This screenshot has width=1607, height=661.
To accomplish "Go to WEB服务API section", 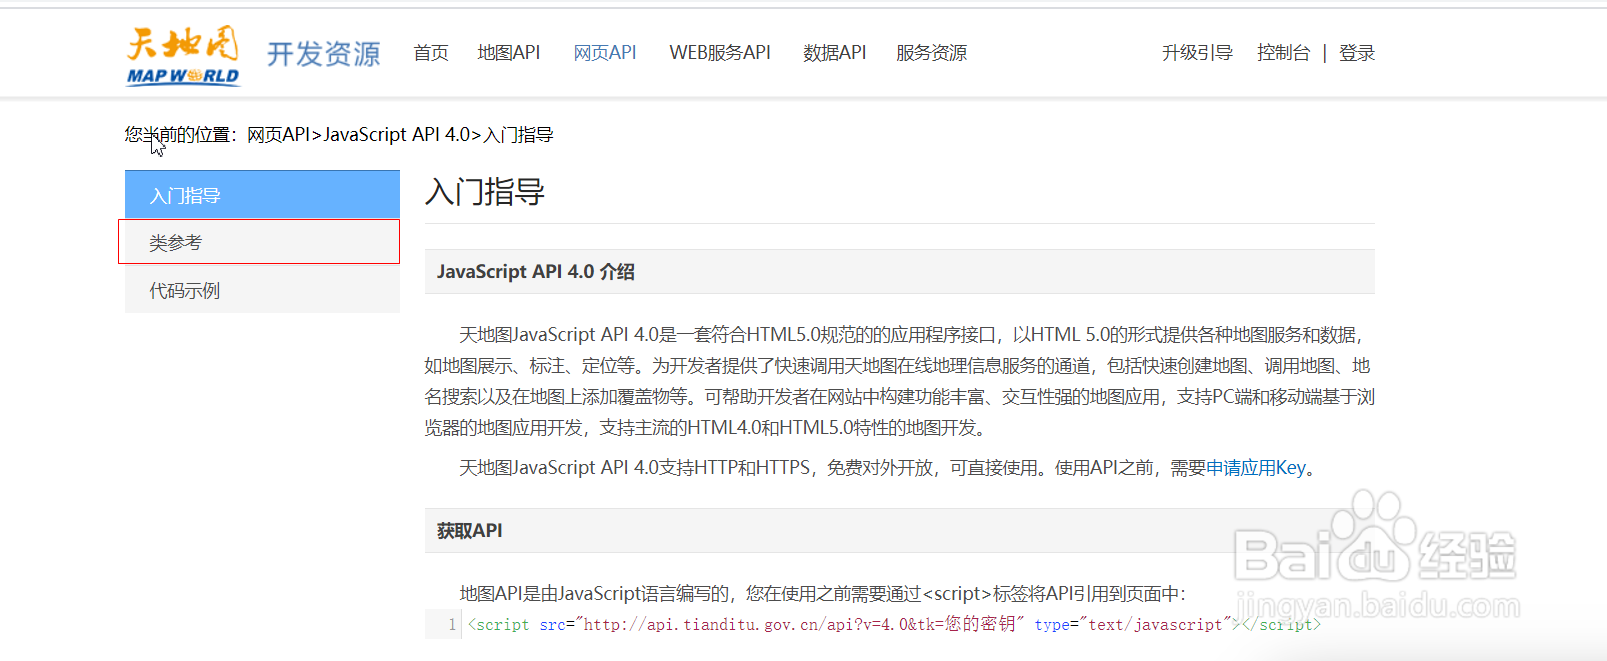I will 720,53.
